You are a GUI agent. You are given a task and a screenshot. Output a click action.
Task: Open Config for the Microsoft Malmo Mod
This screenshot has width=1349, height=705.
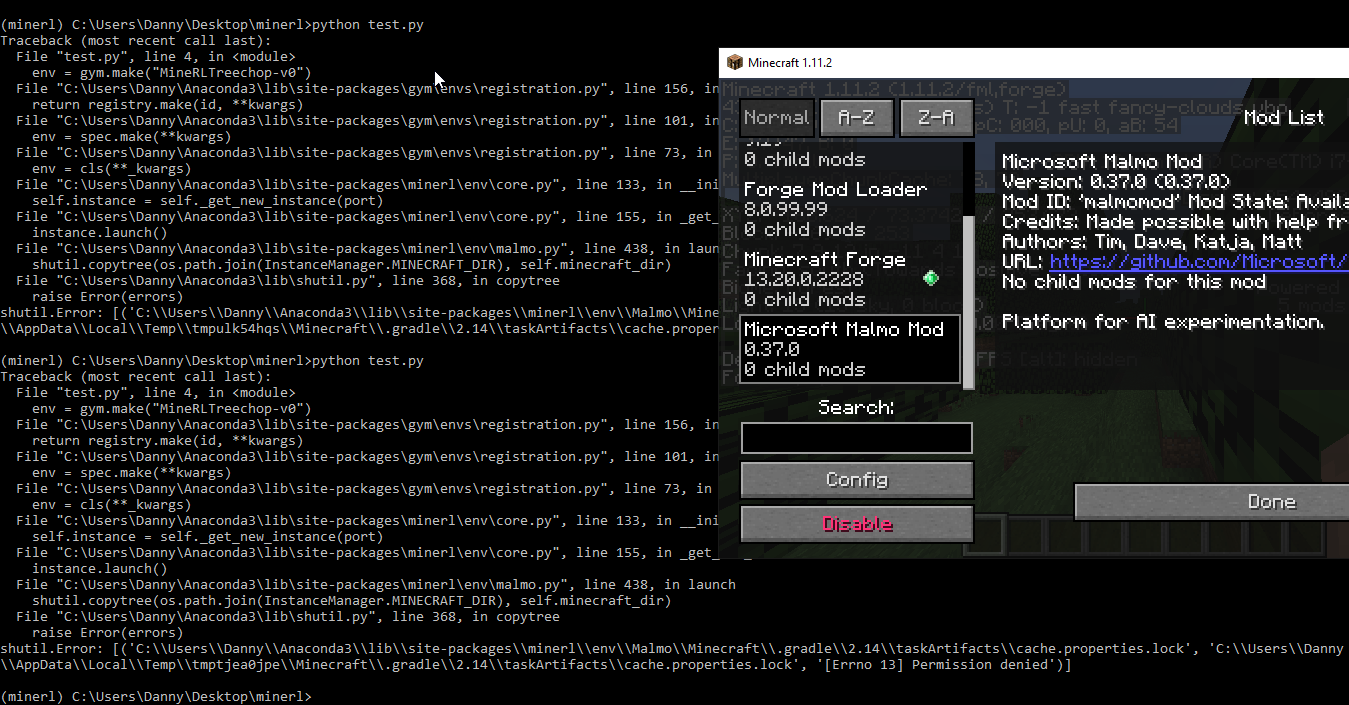[856, 480]
